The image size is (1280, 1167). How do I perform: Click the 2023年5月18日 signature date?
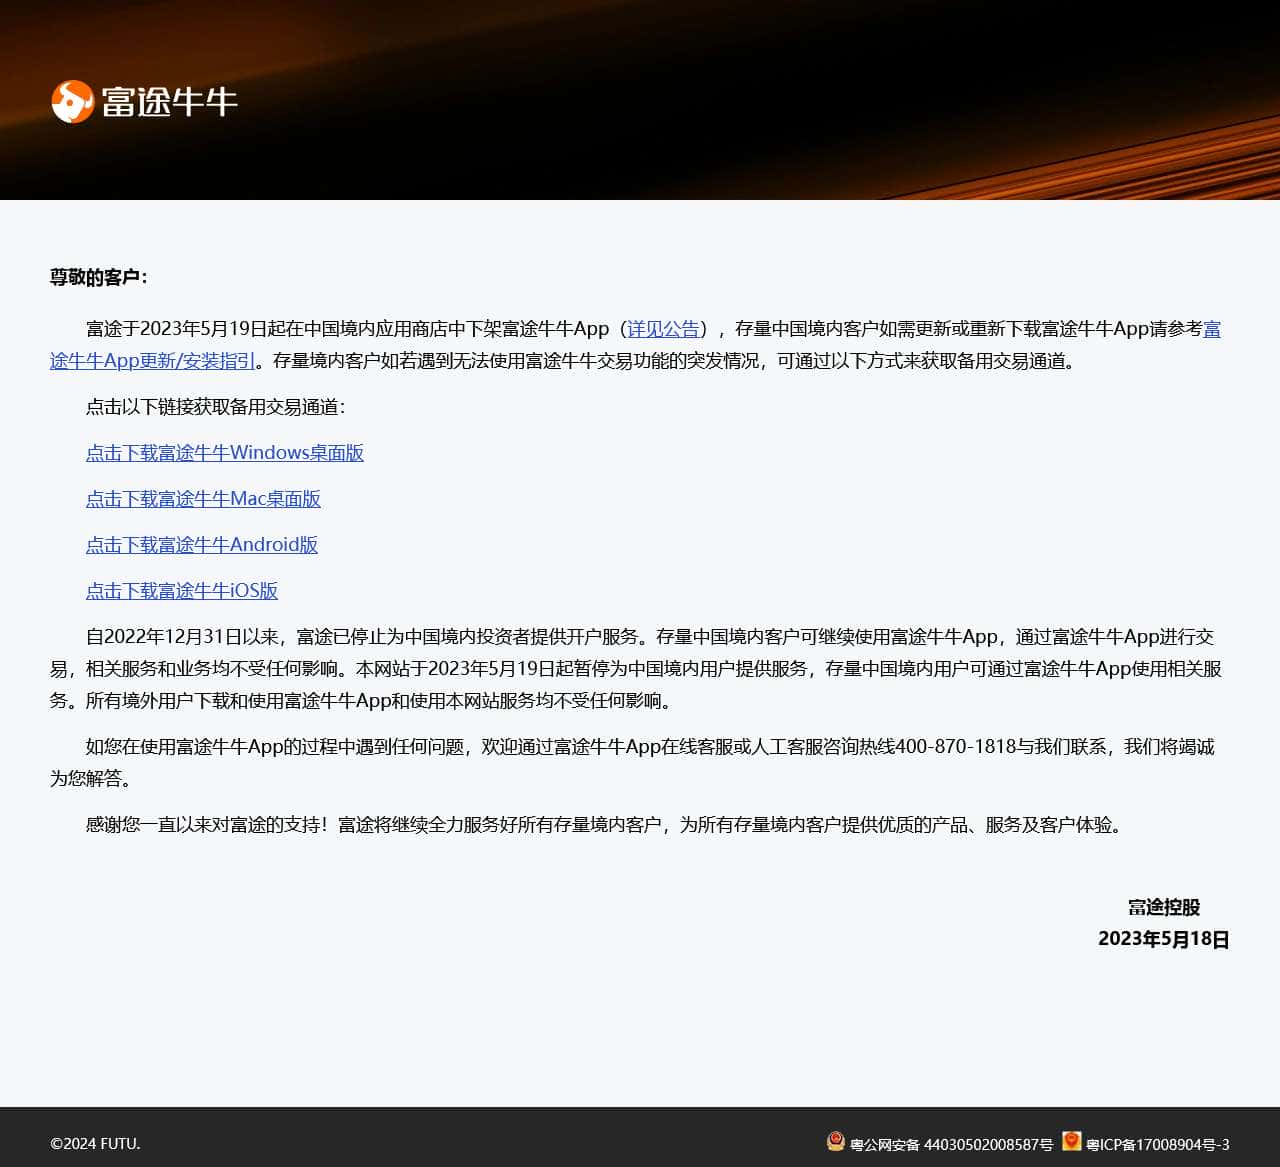[1163, 939]
